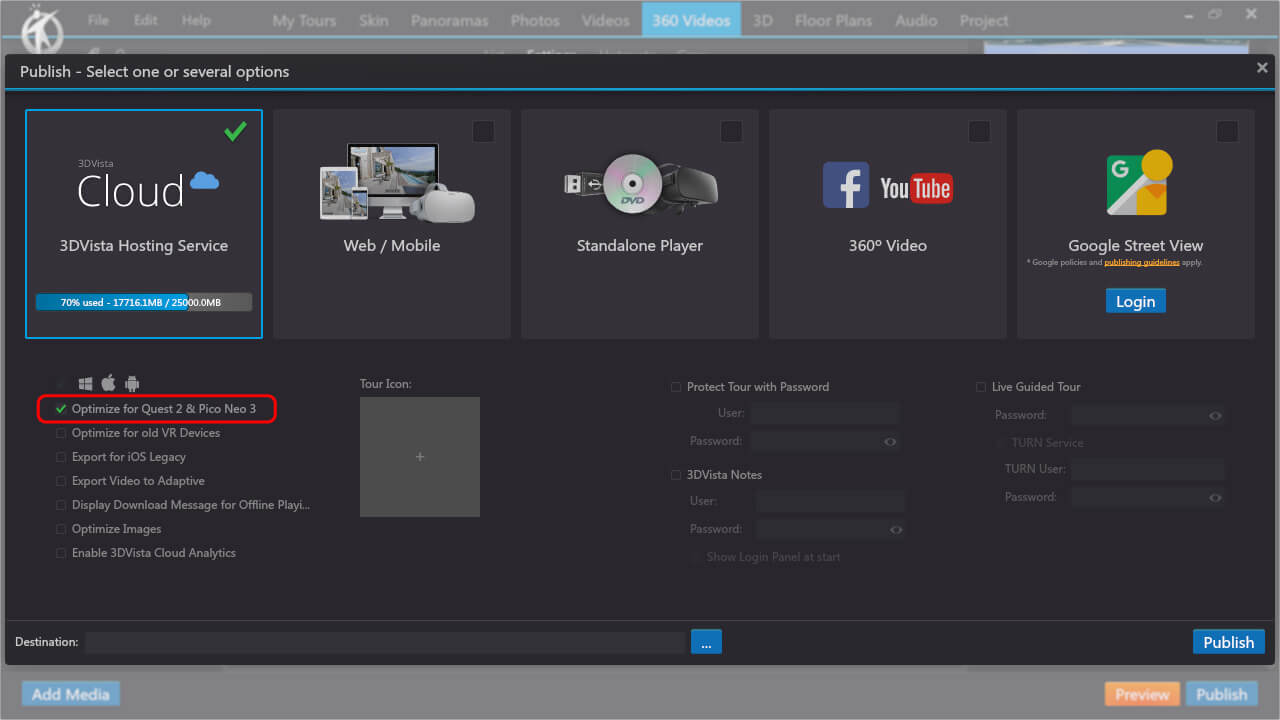Check the 360º Video option checkbox
The image size is (1280, 720).
979,131
